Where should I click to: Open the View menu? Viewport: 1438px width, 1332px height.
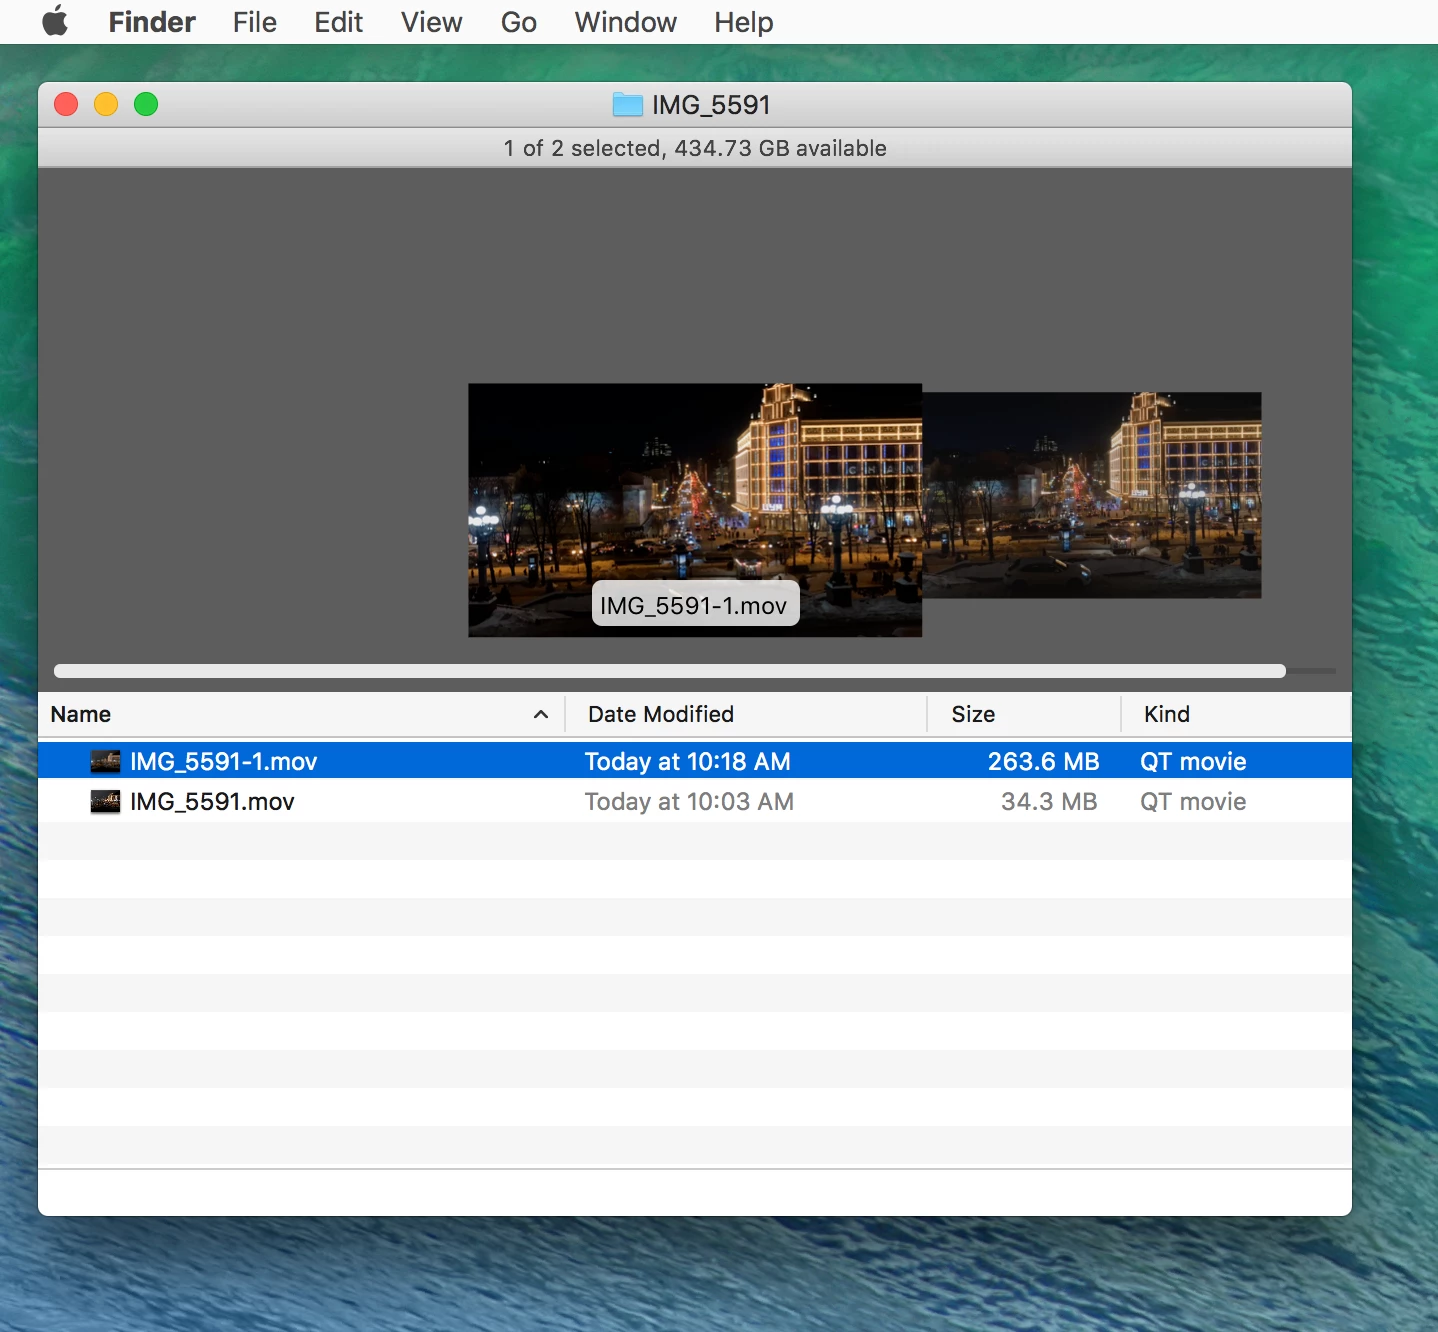pyautogui.click(x=432, y=22)
